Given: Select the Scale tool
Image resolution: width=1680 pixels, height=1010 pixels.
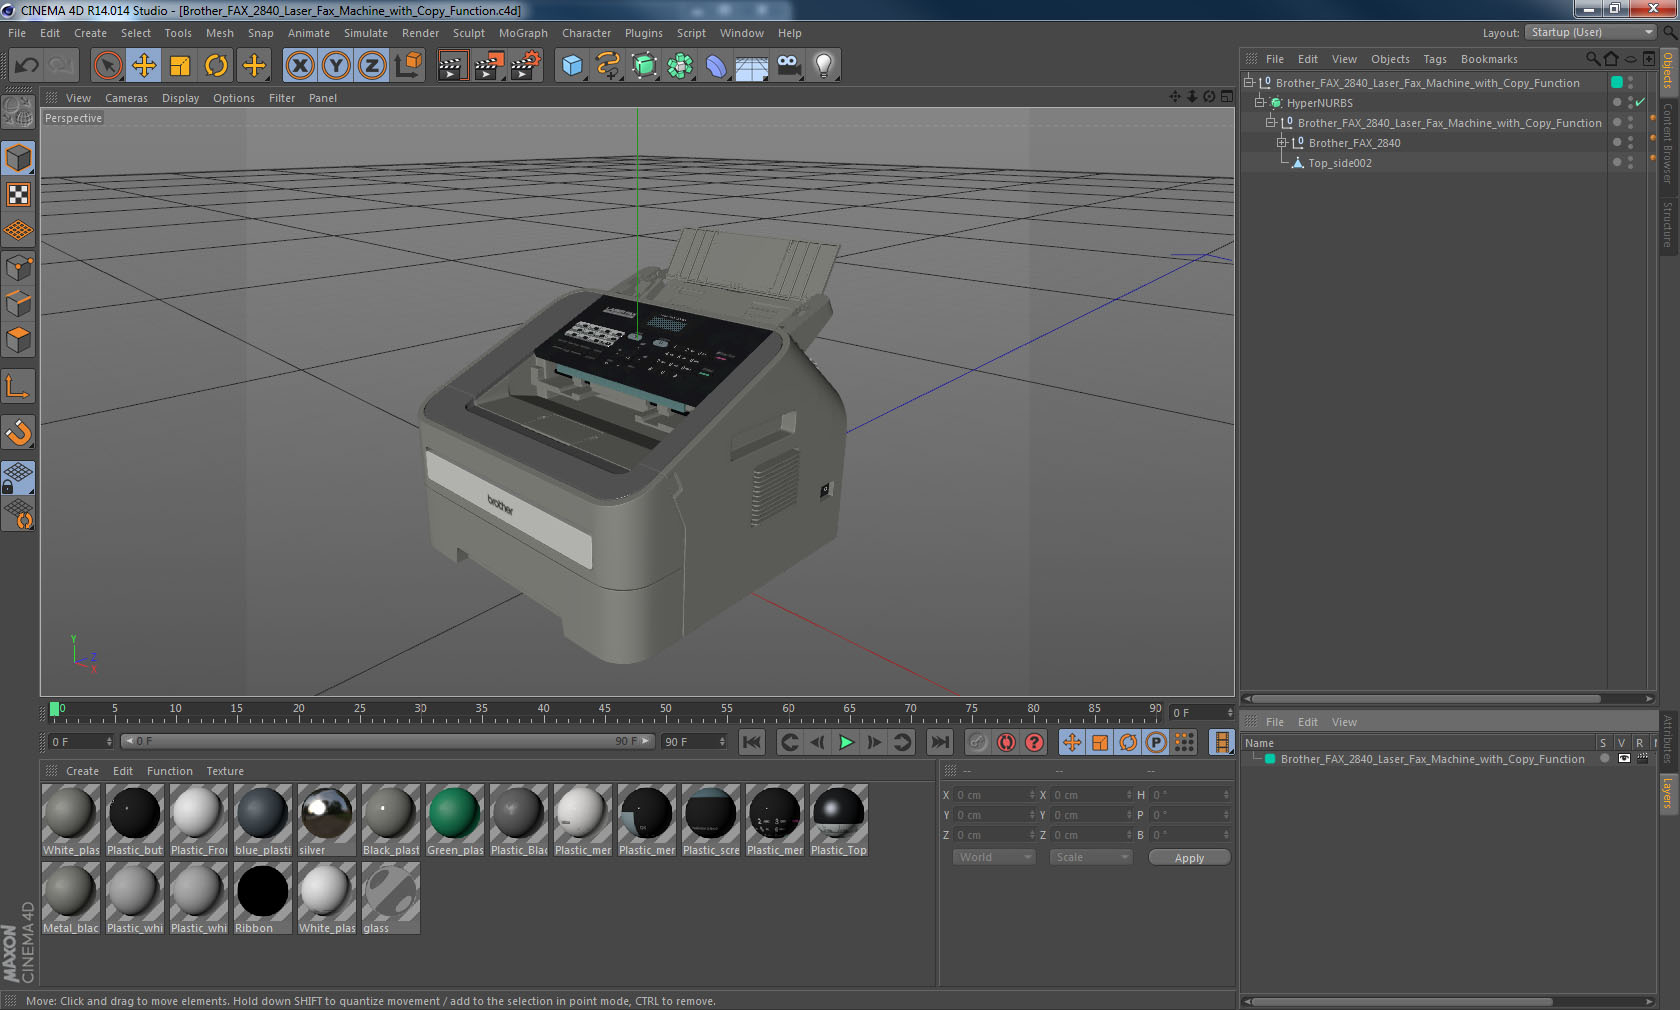Looking at the screenshot, I should (180, 65).
